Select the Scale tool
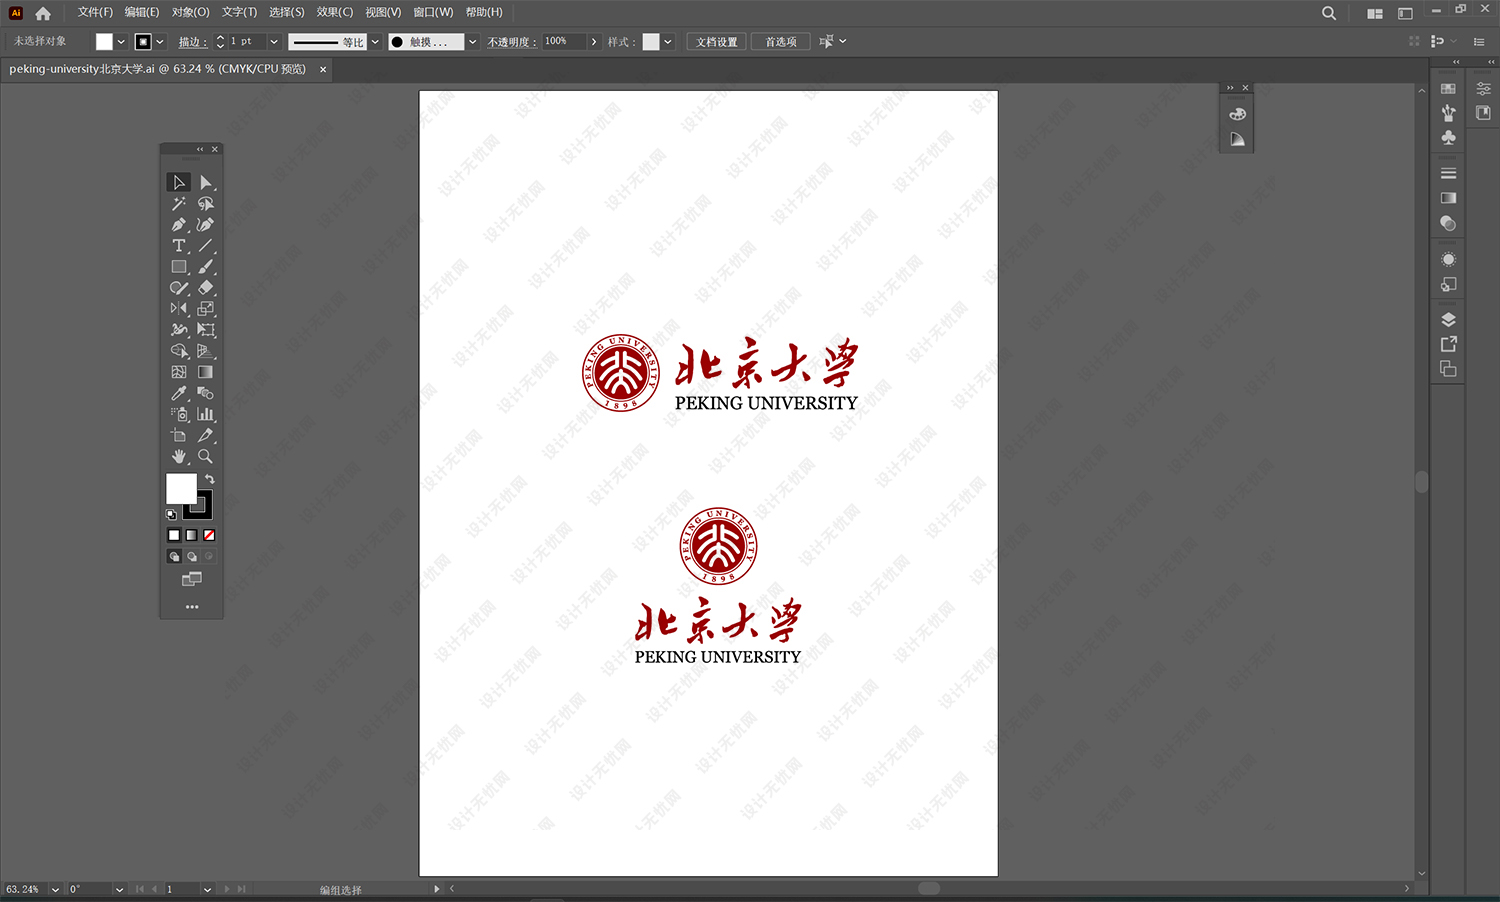This screenshot has width=1500, height=902. (205, 308)
